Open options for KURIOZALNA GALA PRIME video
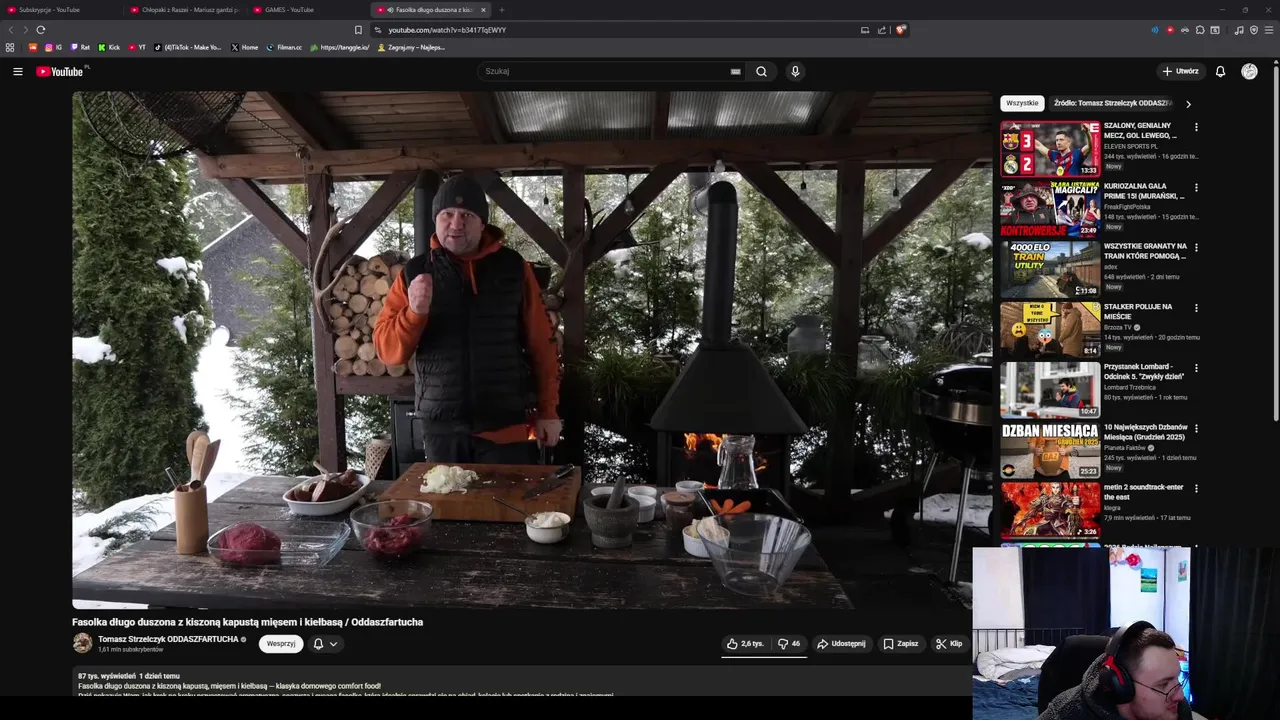This screenshot has height=720, width=1280. click(x=1196, y=187)
